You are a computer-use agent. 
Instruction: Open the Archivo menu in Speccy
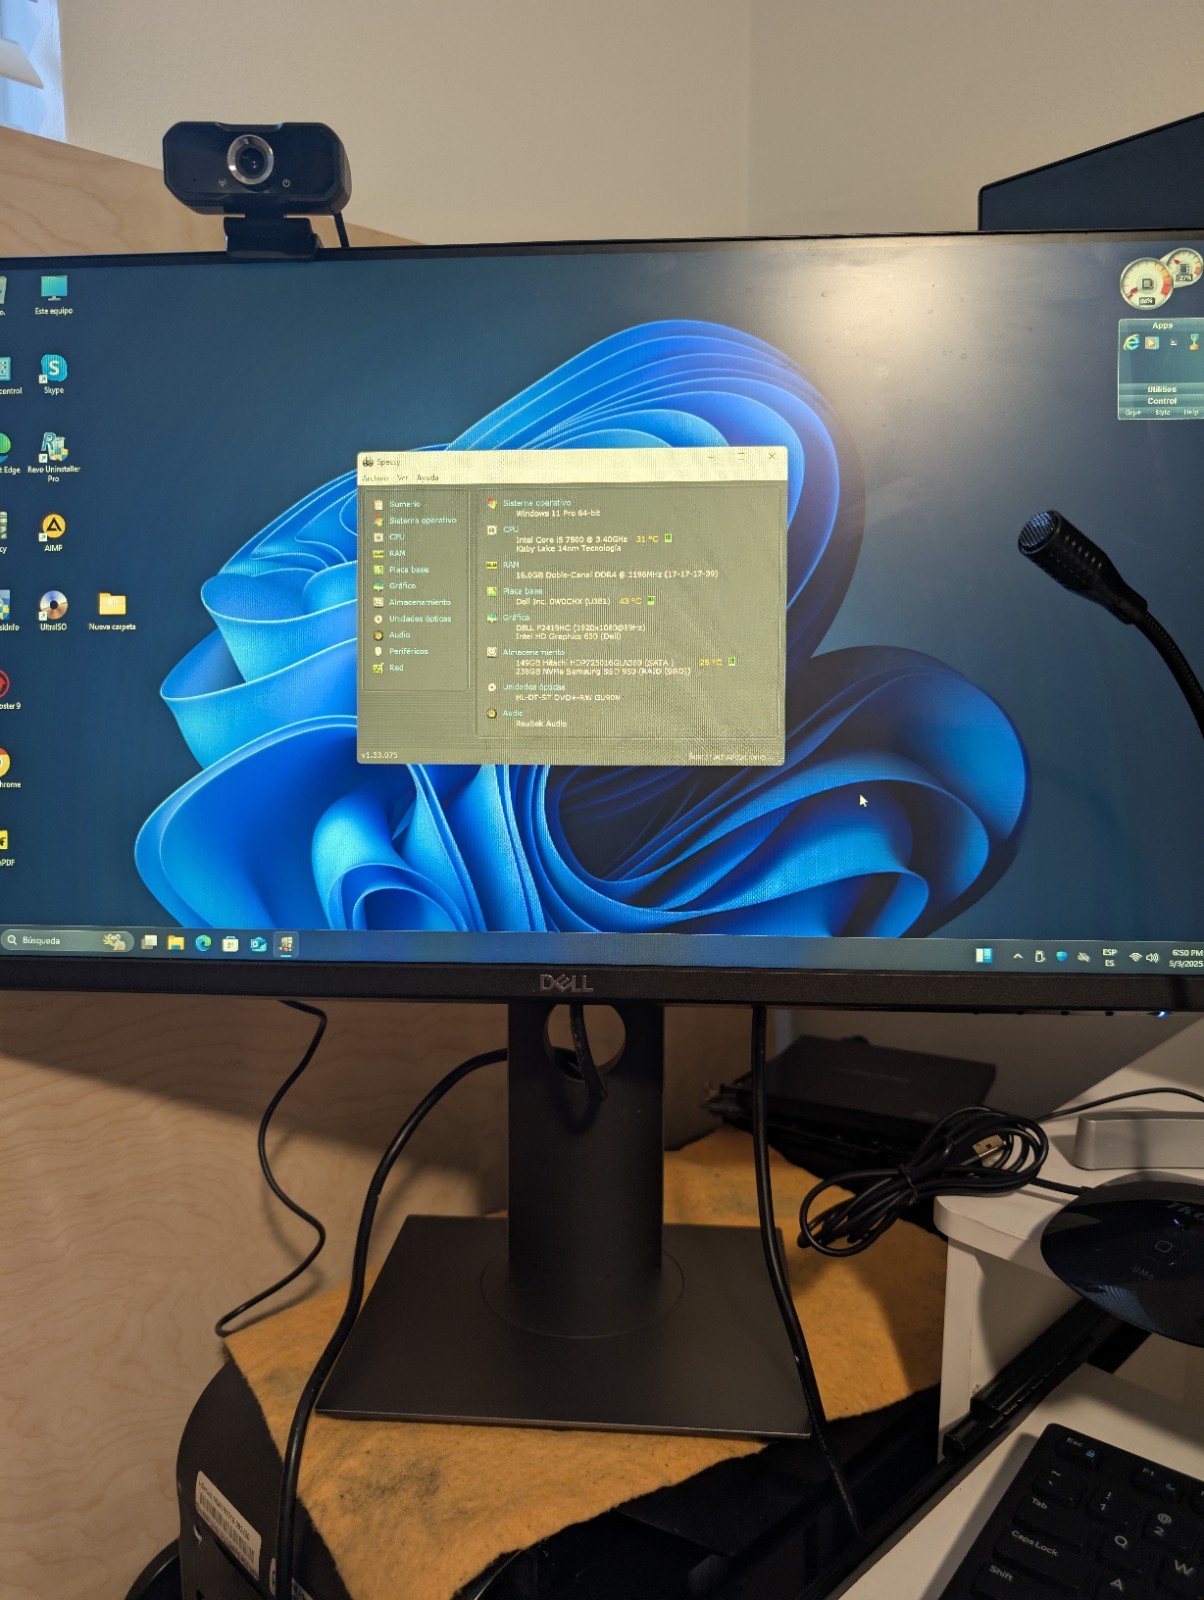[x=374, y=478]
